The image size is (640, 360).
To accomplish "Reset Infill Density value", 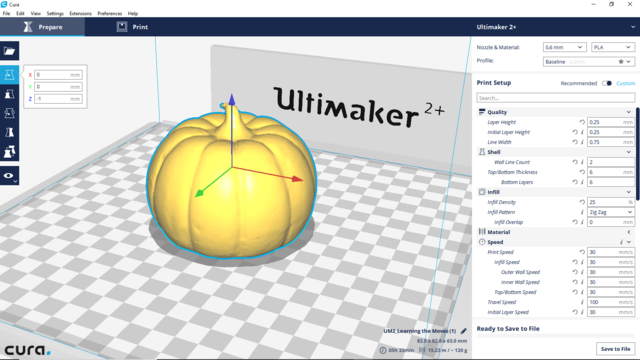I will [582, 202].
